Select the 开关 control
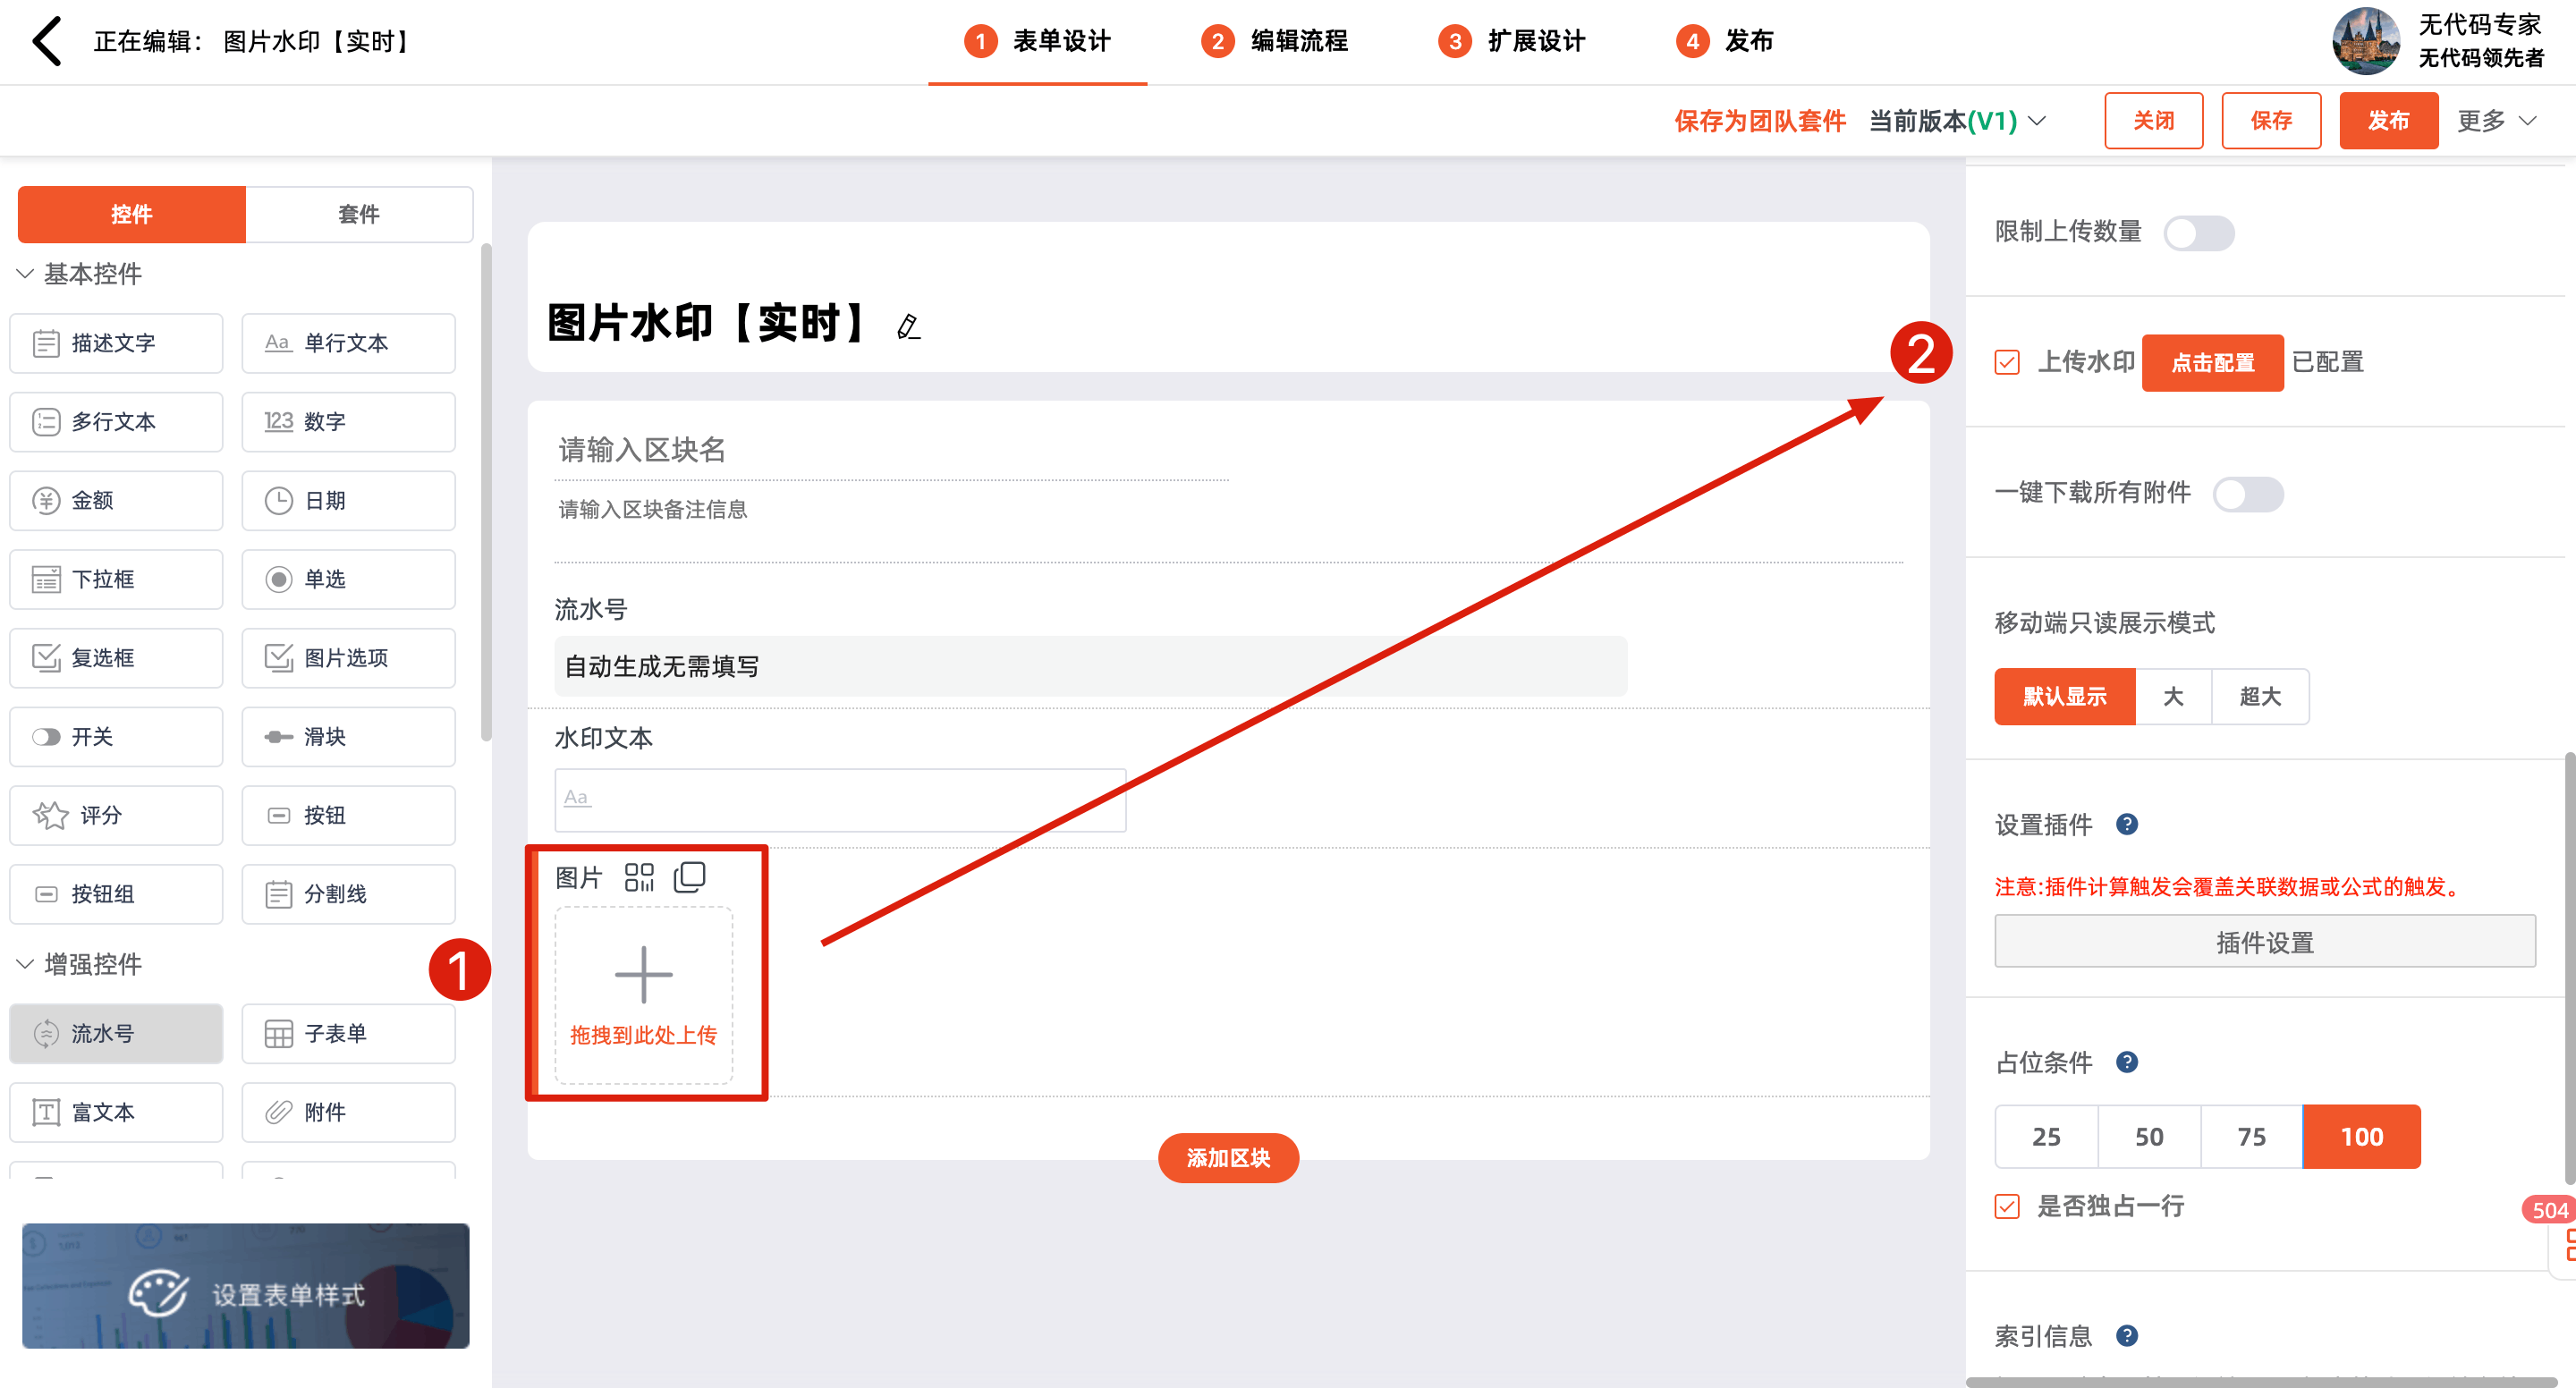 [x=116, y=737]
